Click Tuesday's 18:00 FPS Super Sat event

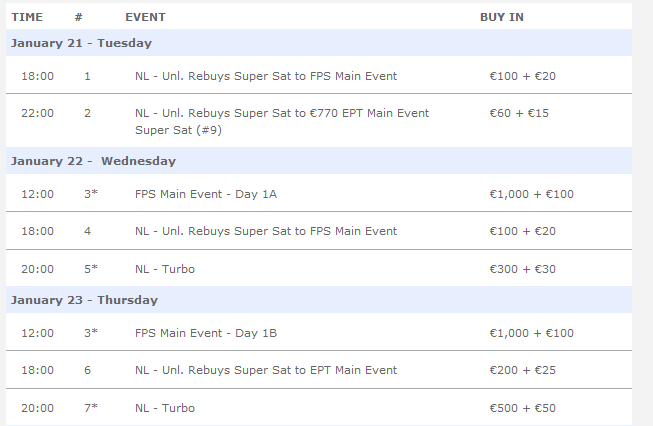pyautogui.click(x=266, y=76)
